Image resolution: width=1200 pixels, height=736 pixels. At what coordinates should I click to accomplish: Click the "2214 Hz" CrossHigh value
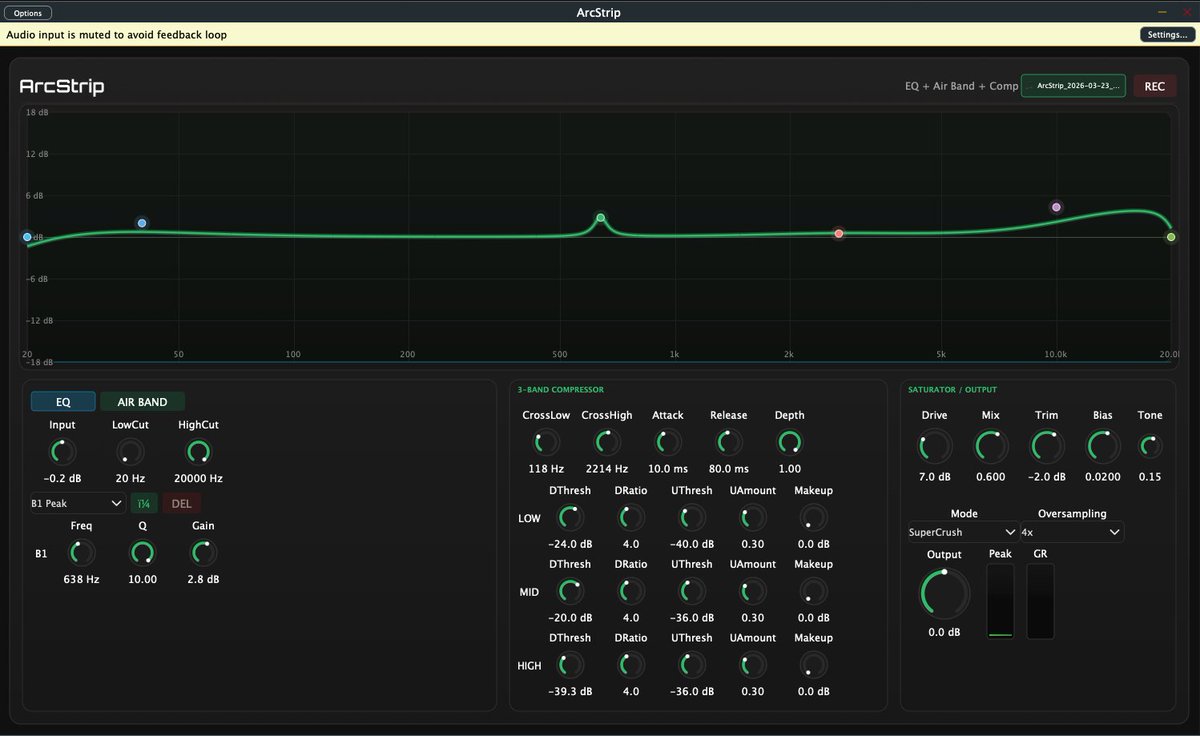607,469
